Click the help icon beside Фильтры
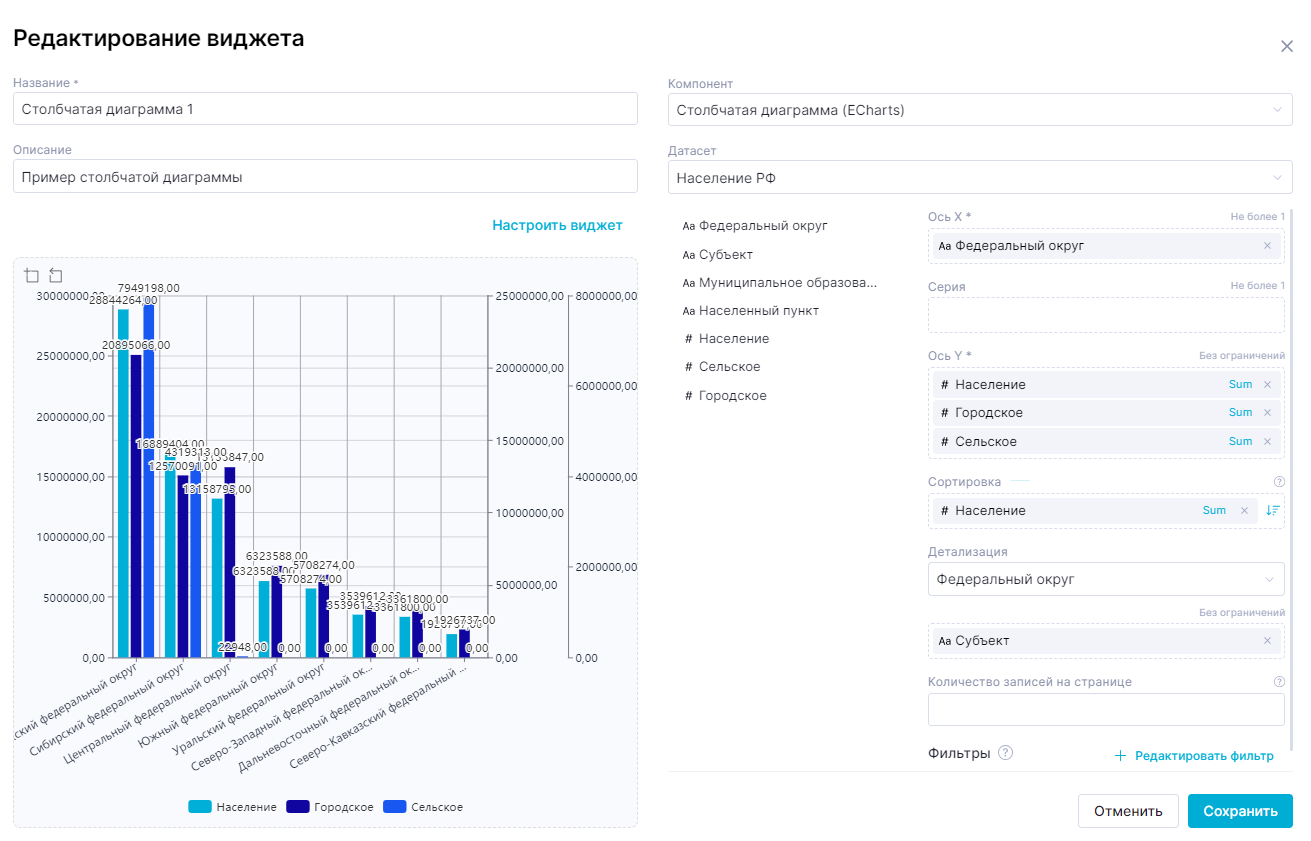Viewport: 1311px width, 841px height. (1005, 753)
